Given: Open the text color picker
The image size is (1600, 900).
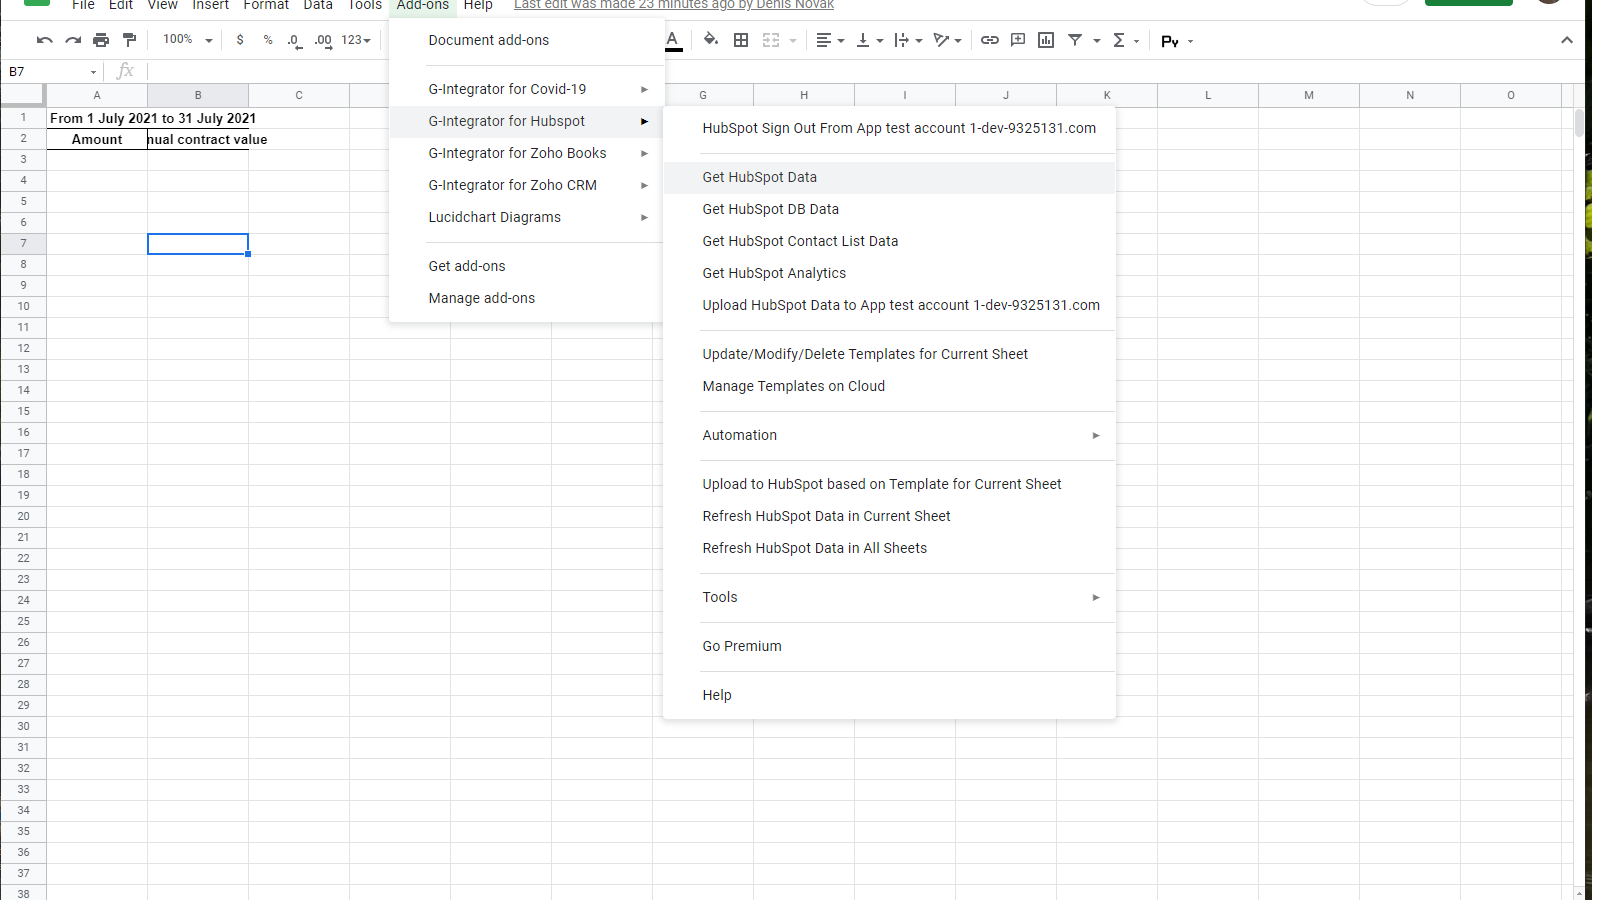Looking at the screenshot, I should pos(673,40).
